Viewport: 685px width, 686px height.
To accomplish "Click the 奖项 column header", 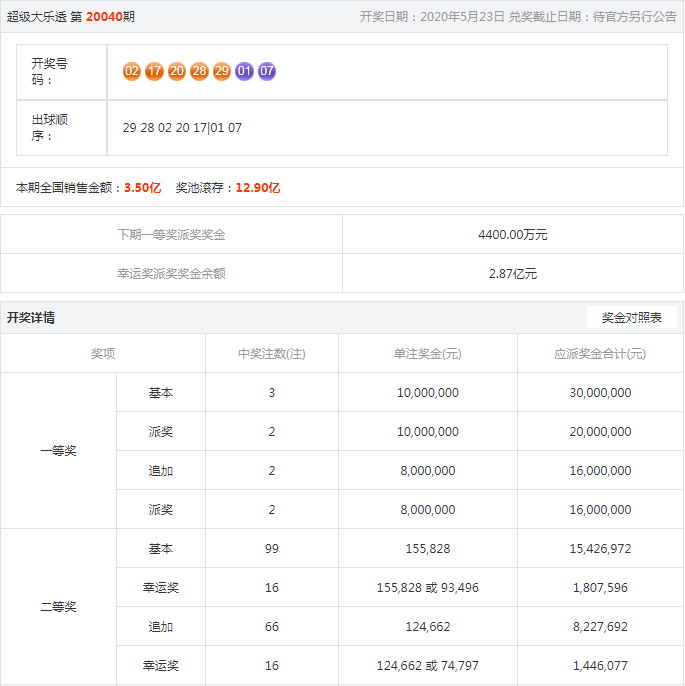I will coord(103,354).
